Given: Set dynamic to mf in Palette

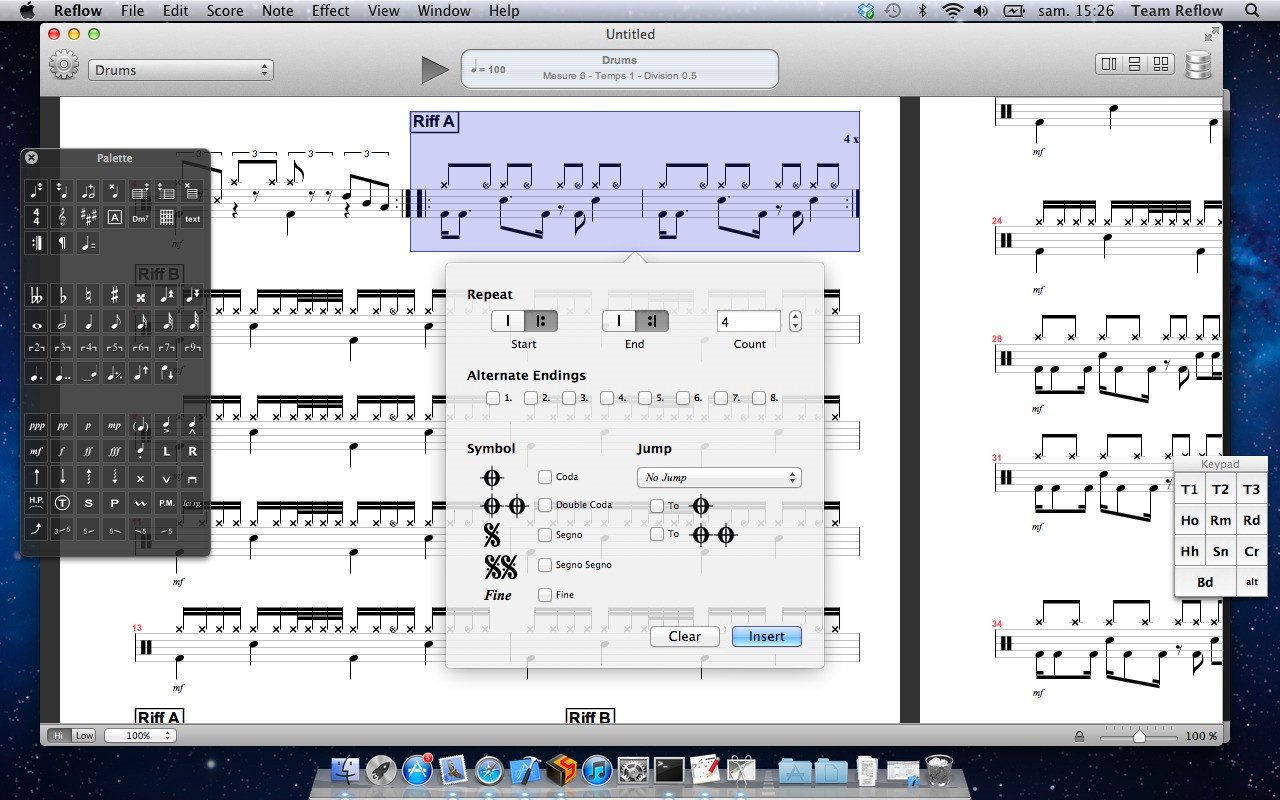Looking at the screenshot, I should 37,452.
